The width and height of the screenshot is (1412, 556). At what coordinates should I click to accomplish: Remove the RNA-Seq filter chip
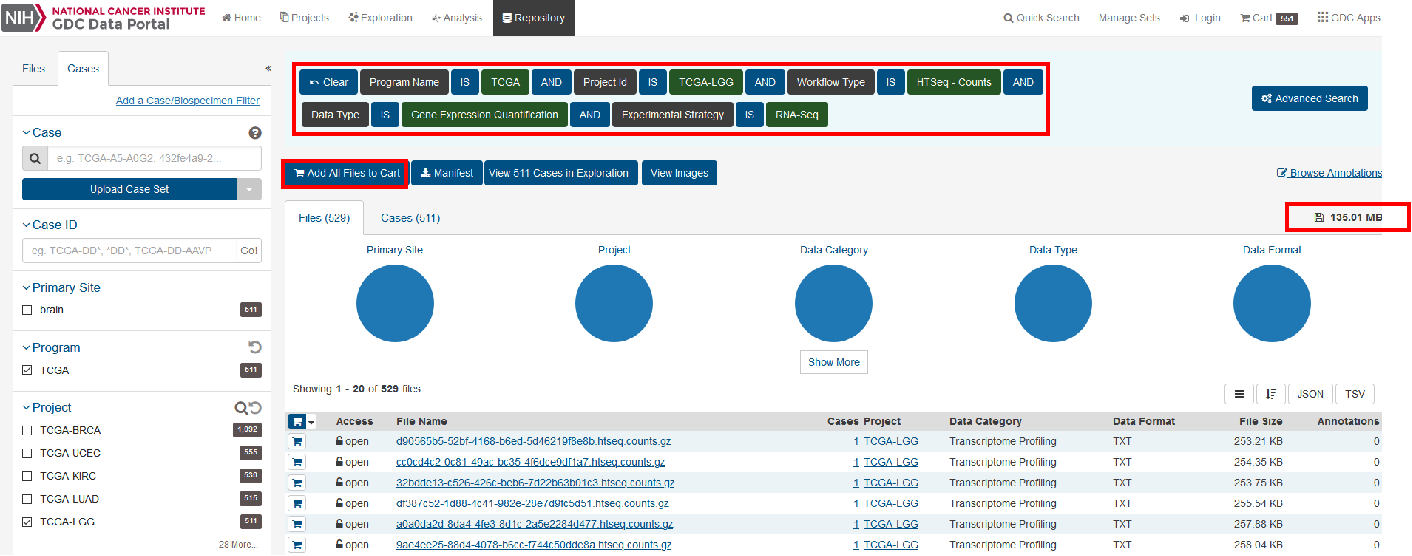pos(797,115)
